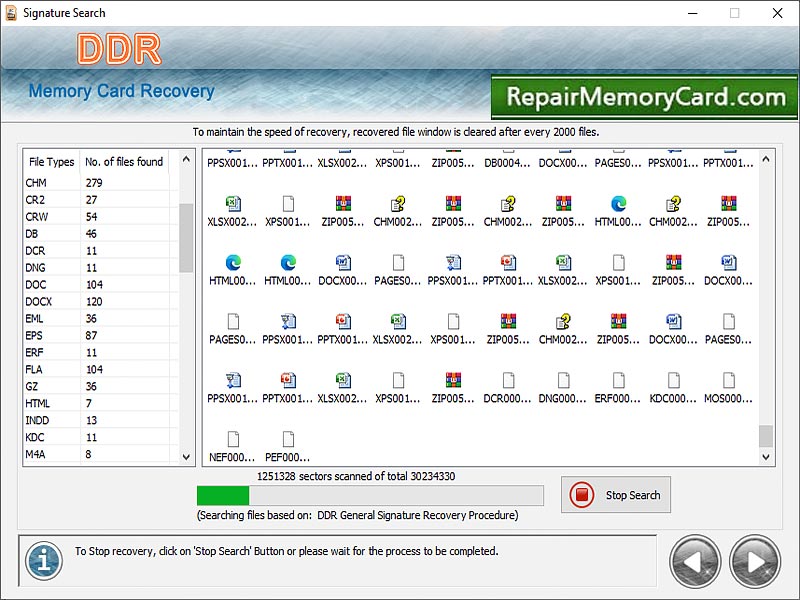This screenshot has width=800, height=600.
Task: Open the PEF000 recovered file icon
Action: point(288,437)
